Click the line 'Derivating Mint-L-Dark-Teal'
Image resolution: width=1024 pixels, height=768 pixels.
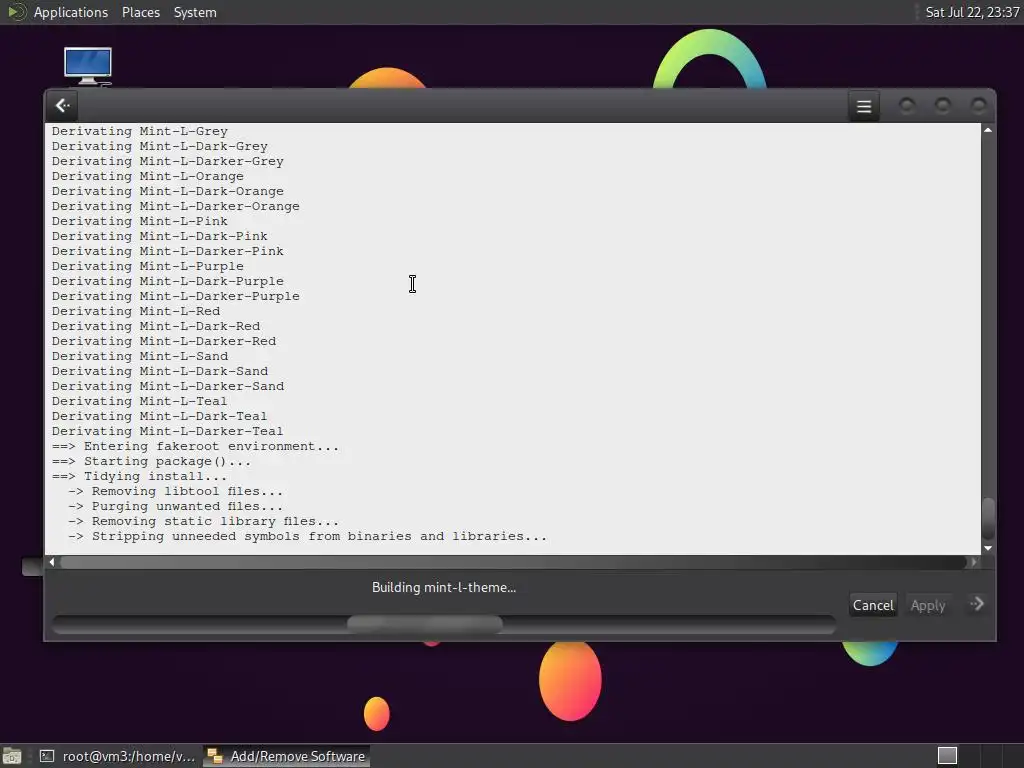pyautogui.click(x=160, y=417)
